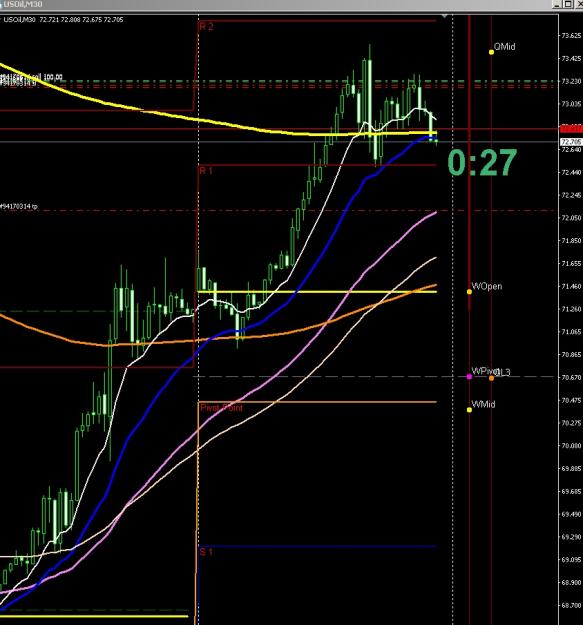Click the red price tag on the price scale
The image size is (583, 625).
(571, 129)
